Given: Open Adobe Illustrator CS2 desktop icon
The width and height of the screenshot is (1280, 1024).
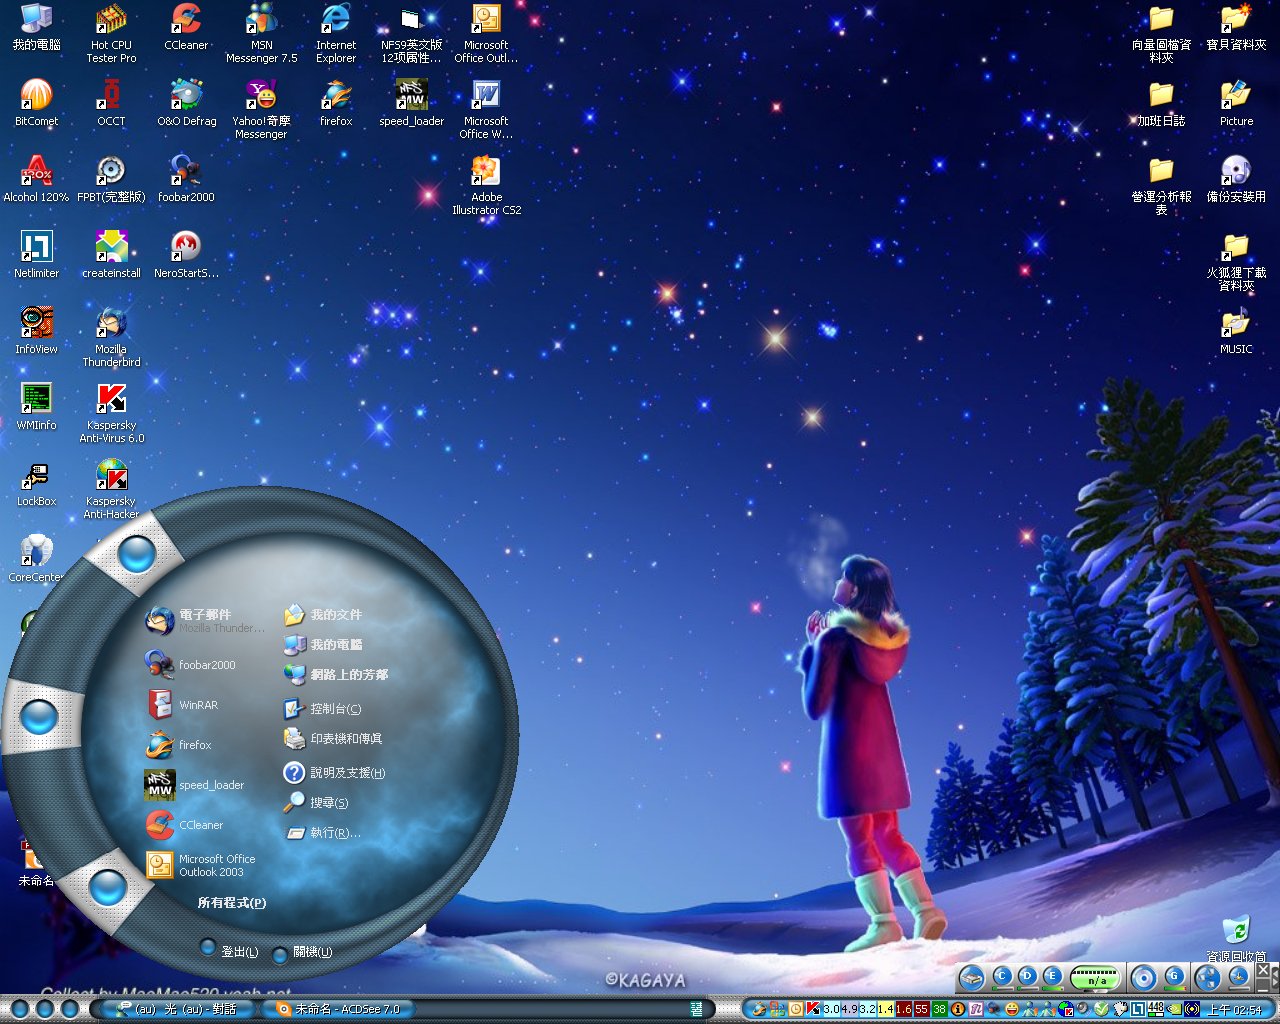Looking at the screenshot, I should point(486,173).
